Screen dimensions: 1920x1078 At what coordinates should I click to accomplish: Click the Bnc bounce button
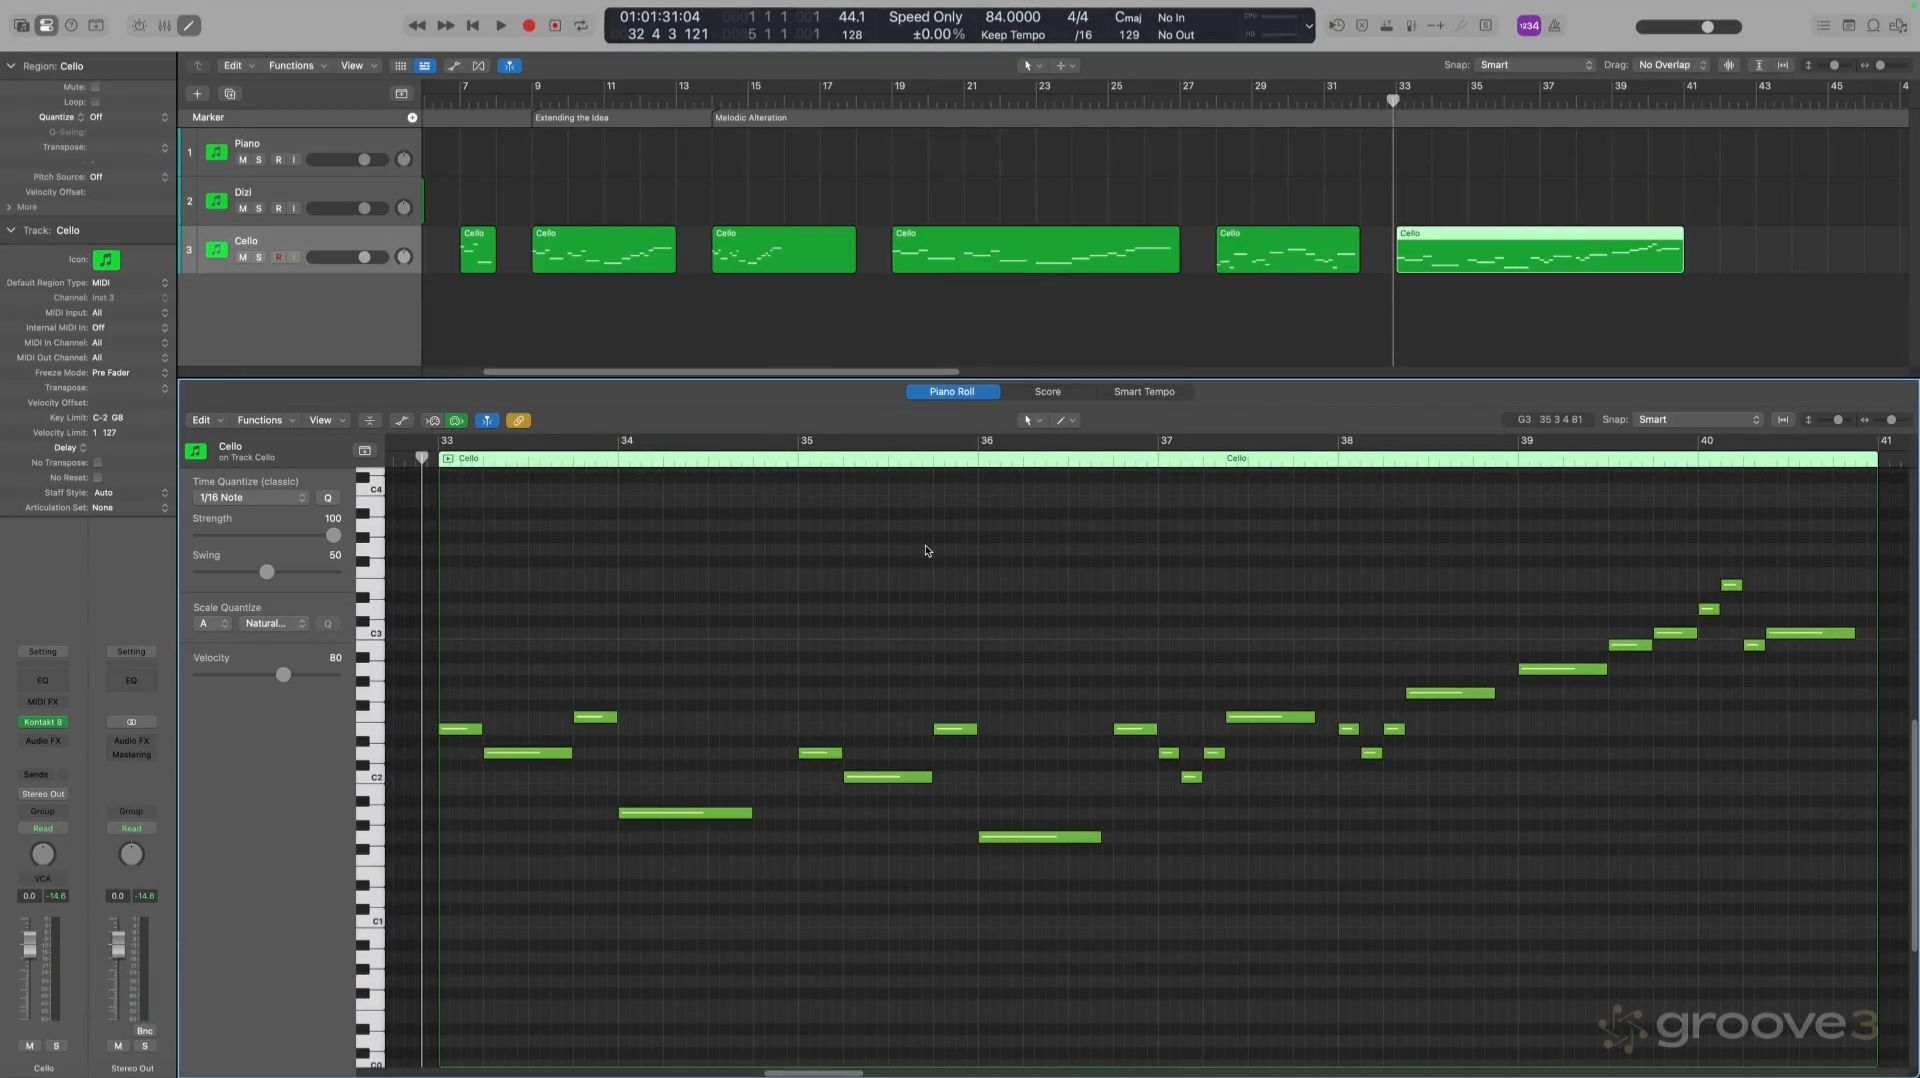(x=145, y=1031)
